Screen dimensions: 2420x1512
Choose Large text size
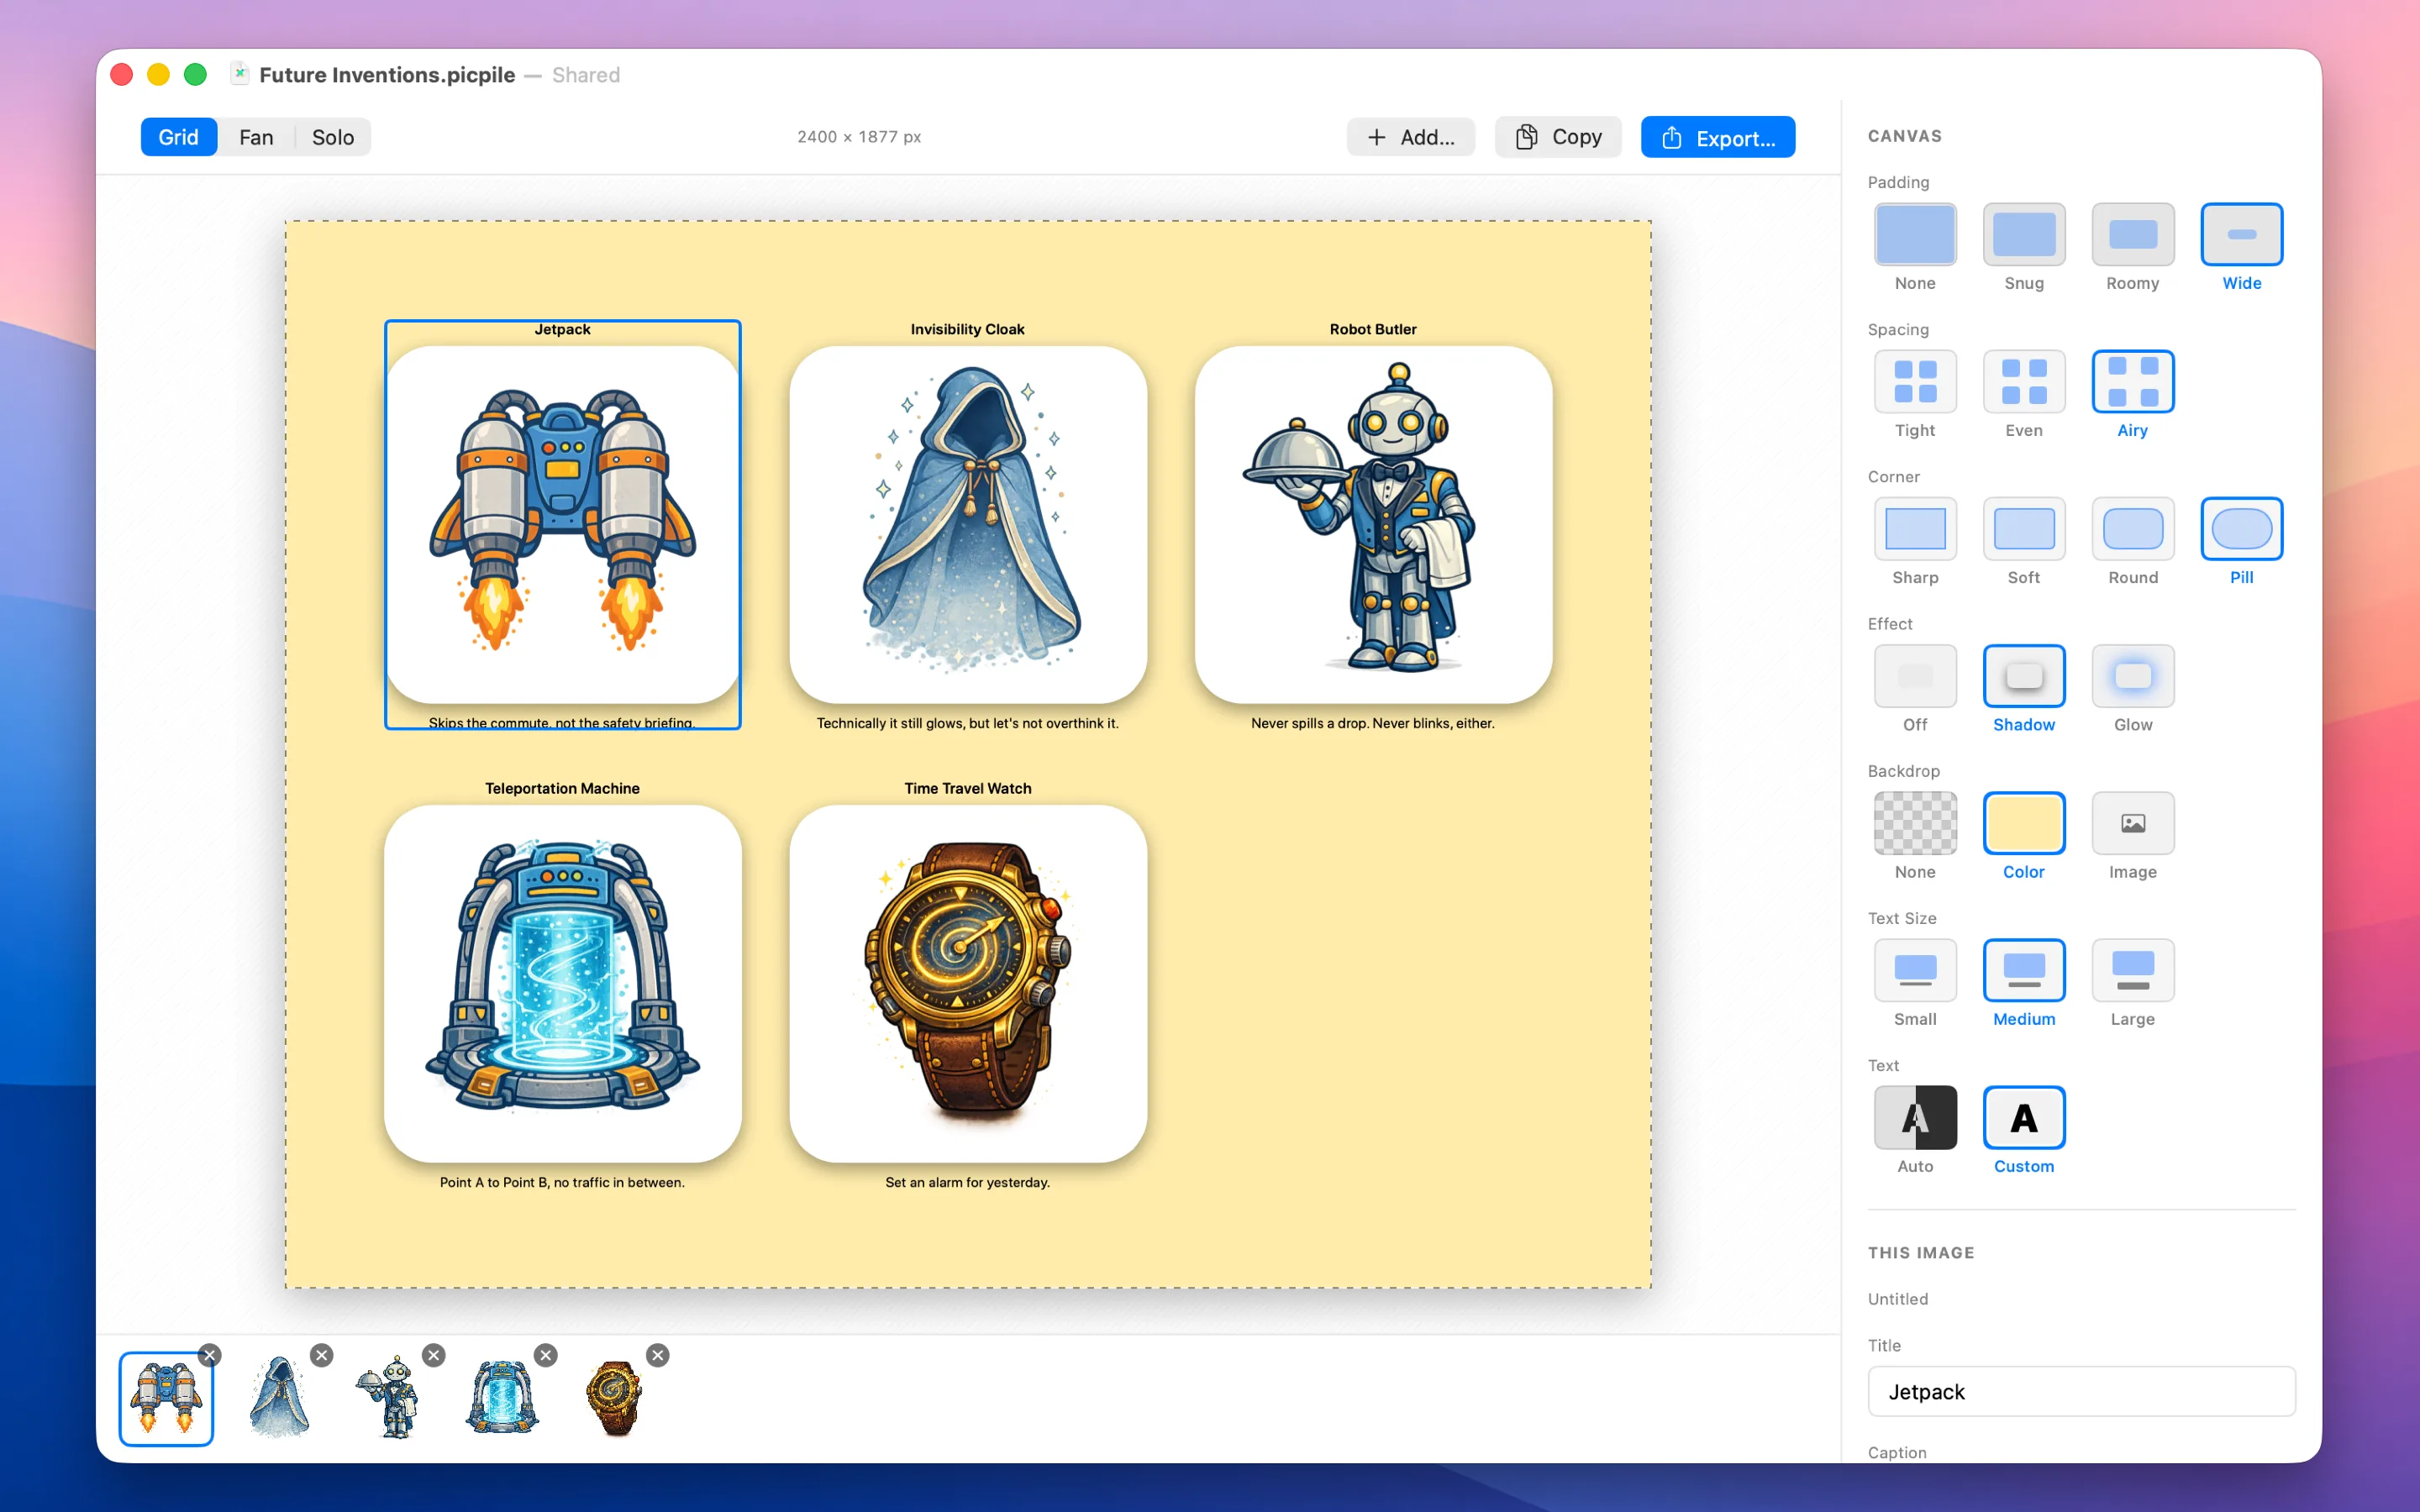pyautogui.click(x=2132, y=970)
